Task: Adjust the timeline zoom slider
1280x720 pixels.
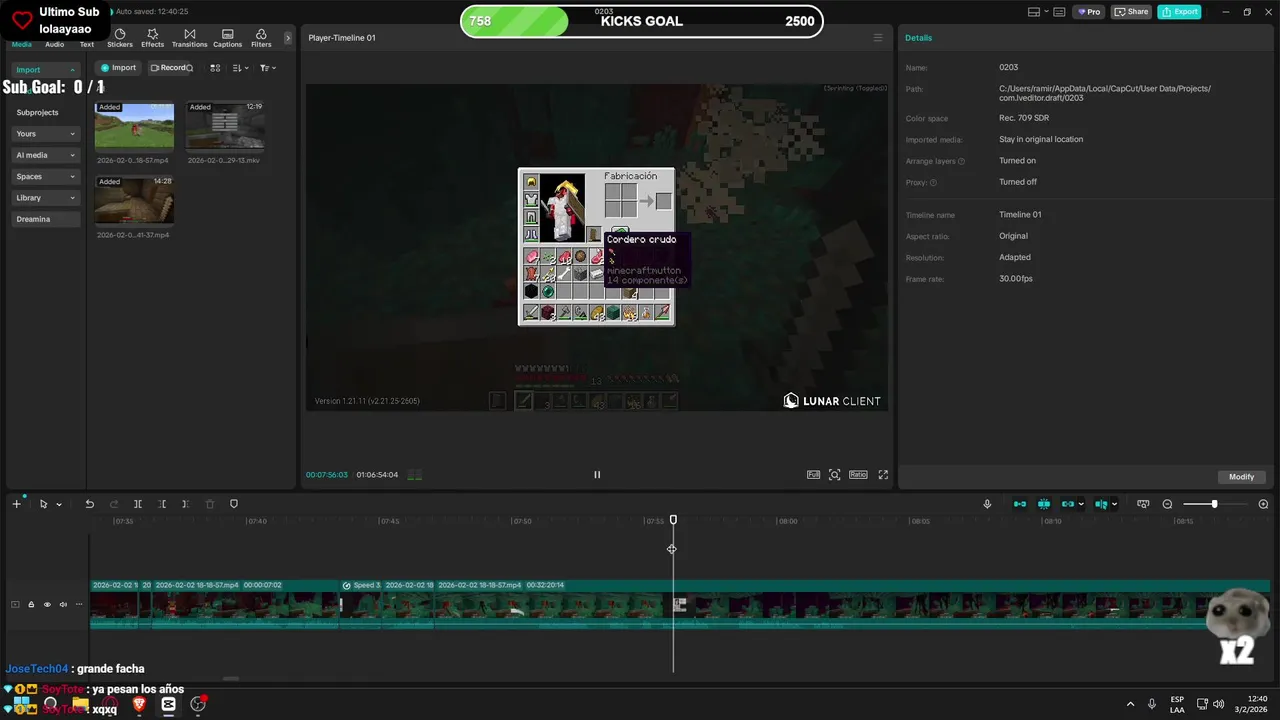Action: click(x=1214, y=504)
